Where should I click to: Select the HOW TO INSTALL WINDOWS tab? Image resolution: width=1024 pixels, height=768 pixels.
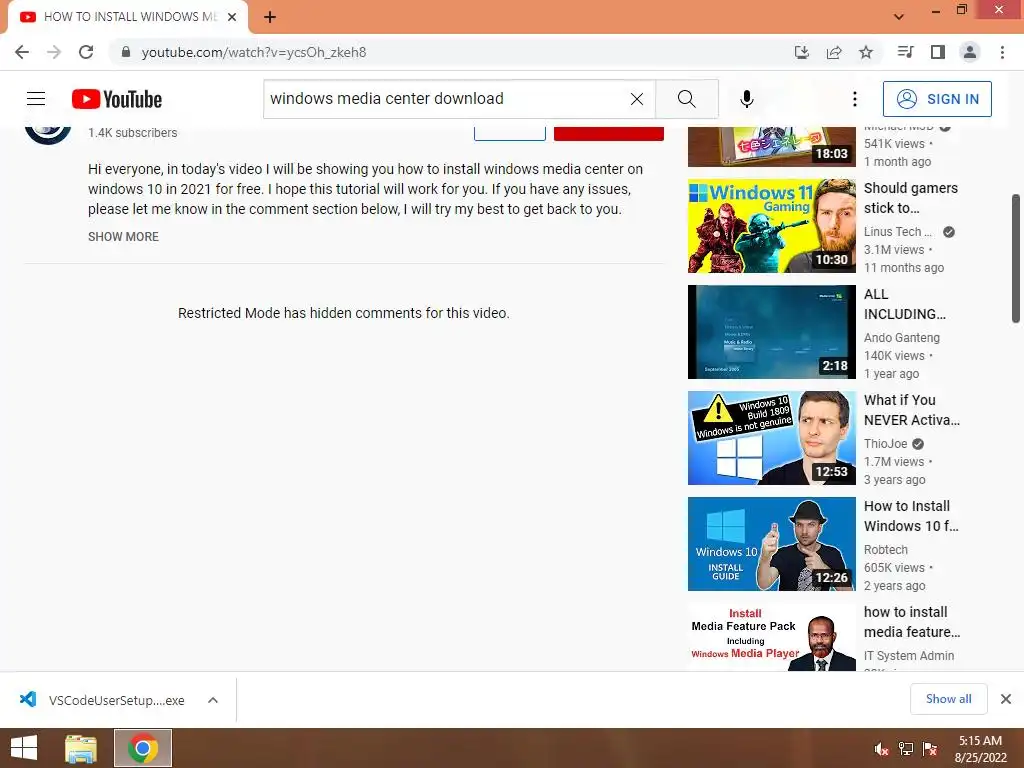(x=127, y=17)
